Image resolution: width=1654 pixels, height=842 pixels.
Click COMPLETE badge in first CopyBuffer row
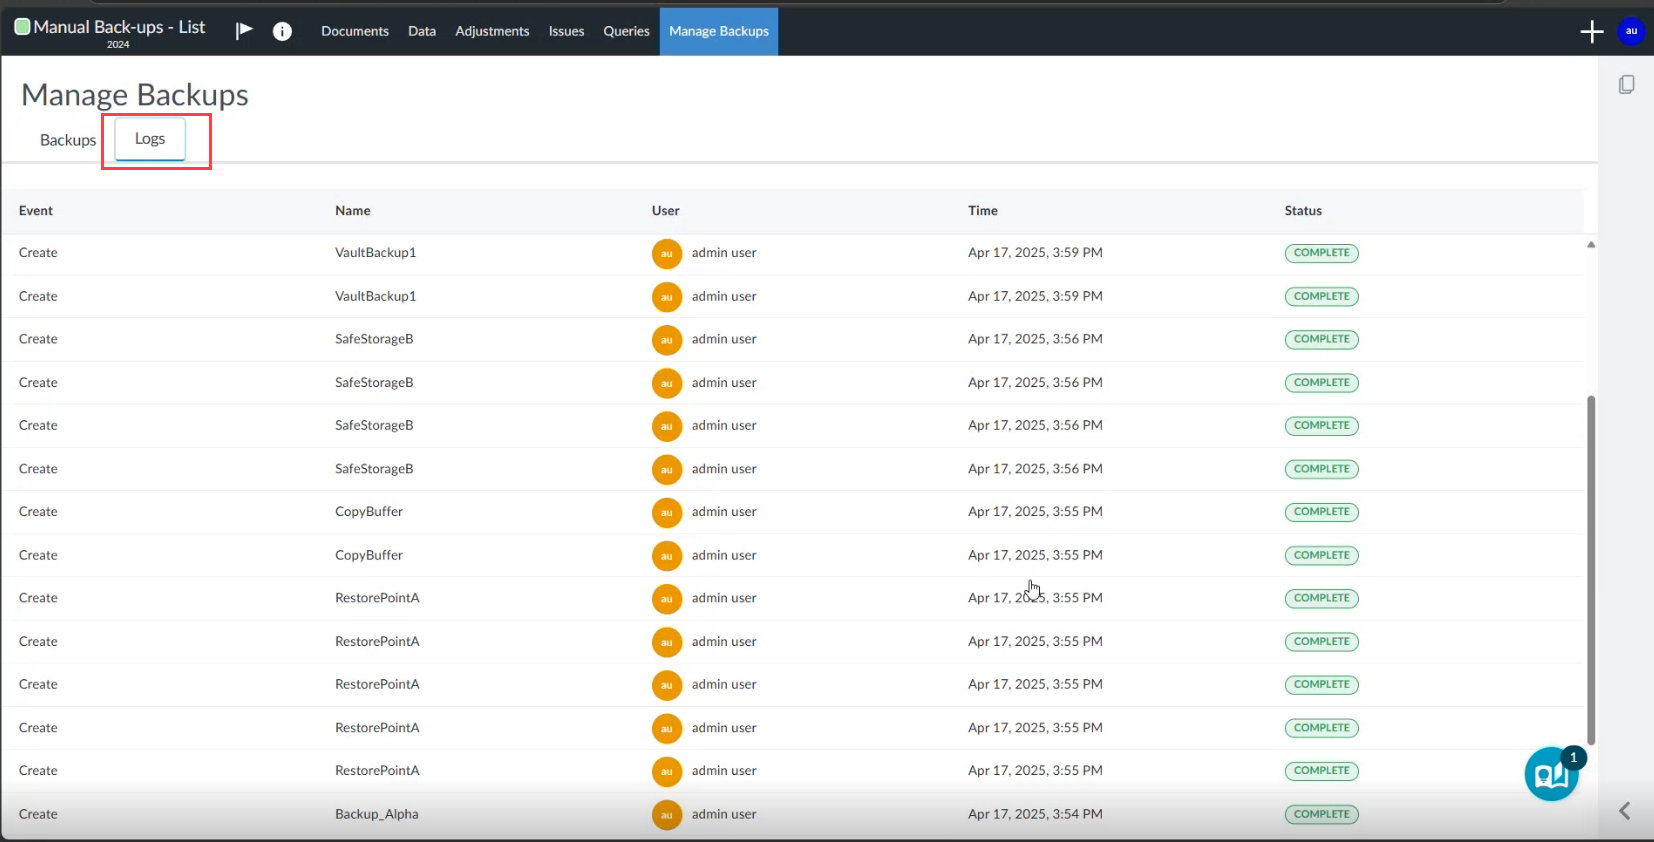[1321, 512]
